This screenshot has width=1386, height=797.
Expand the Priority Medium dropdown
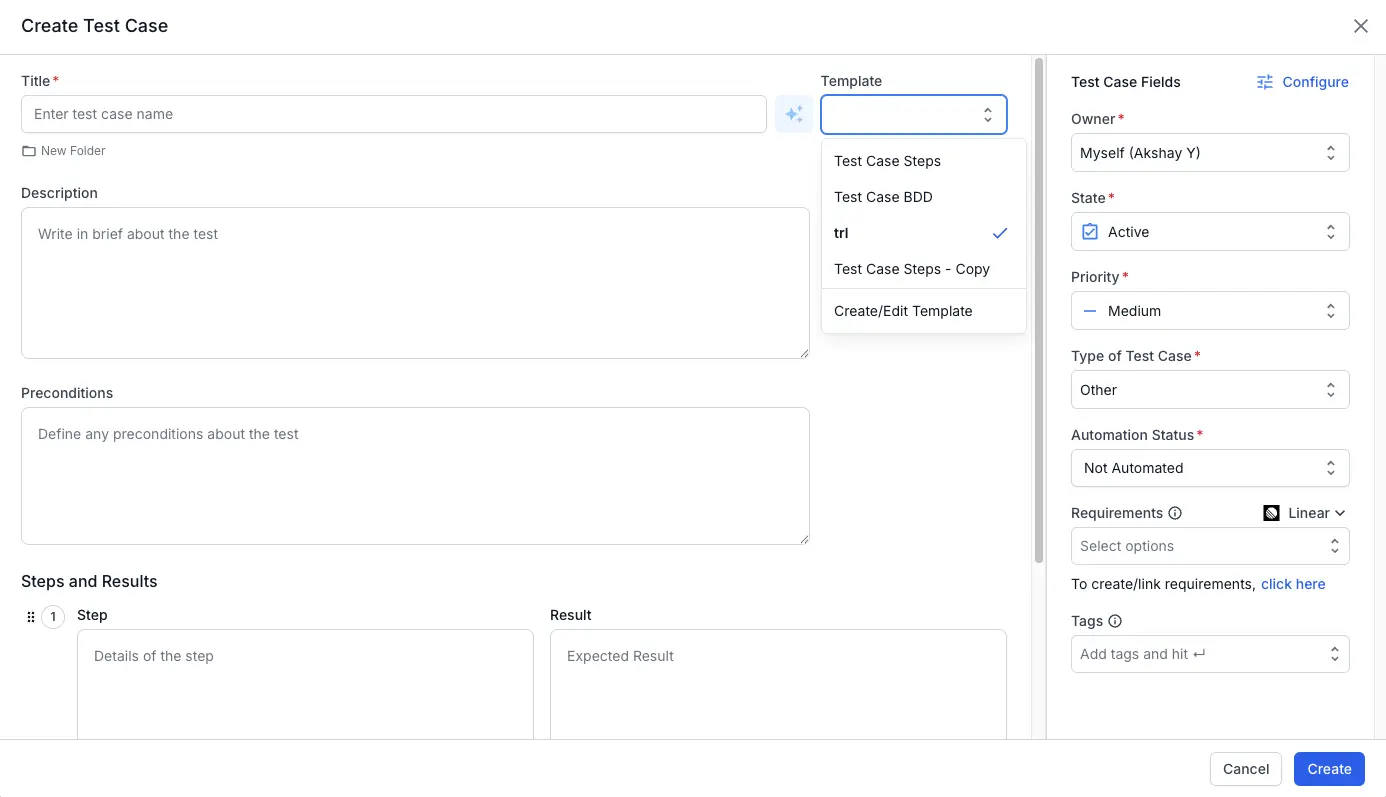[x=1209, y=311]
